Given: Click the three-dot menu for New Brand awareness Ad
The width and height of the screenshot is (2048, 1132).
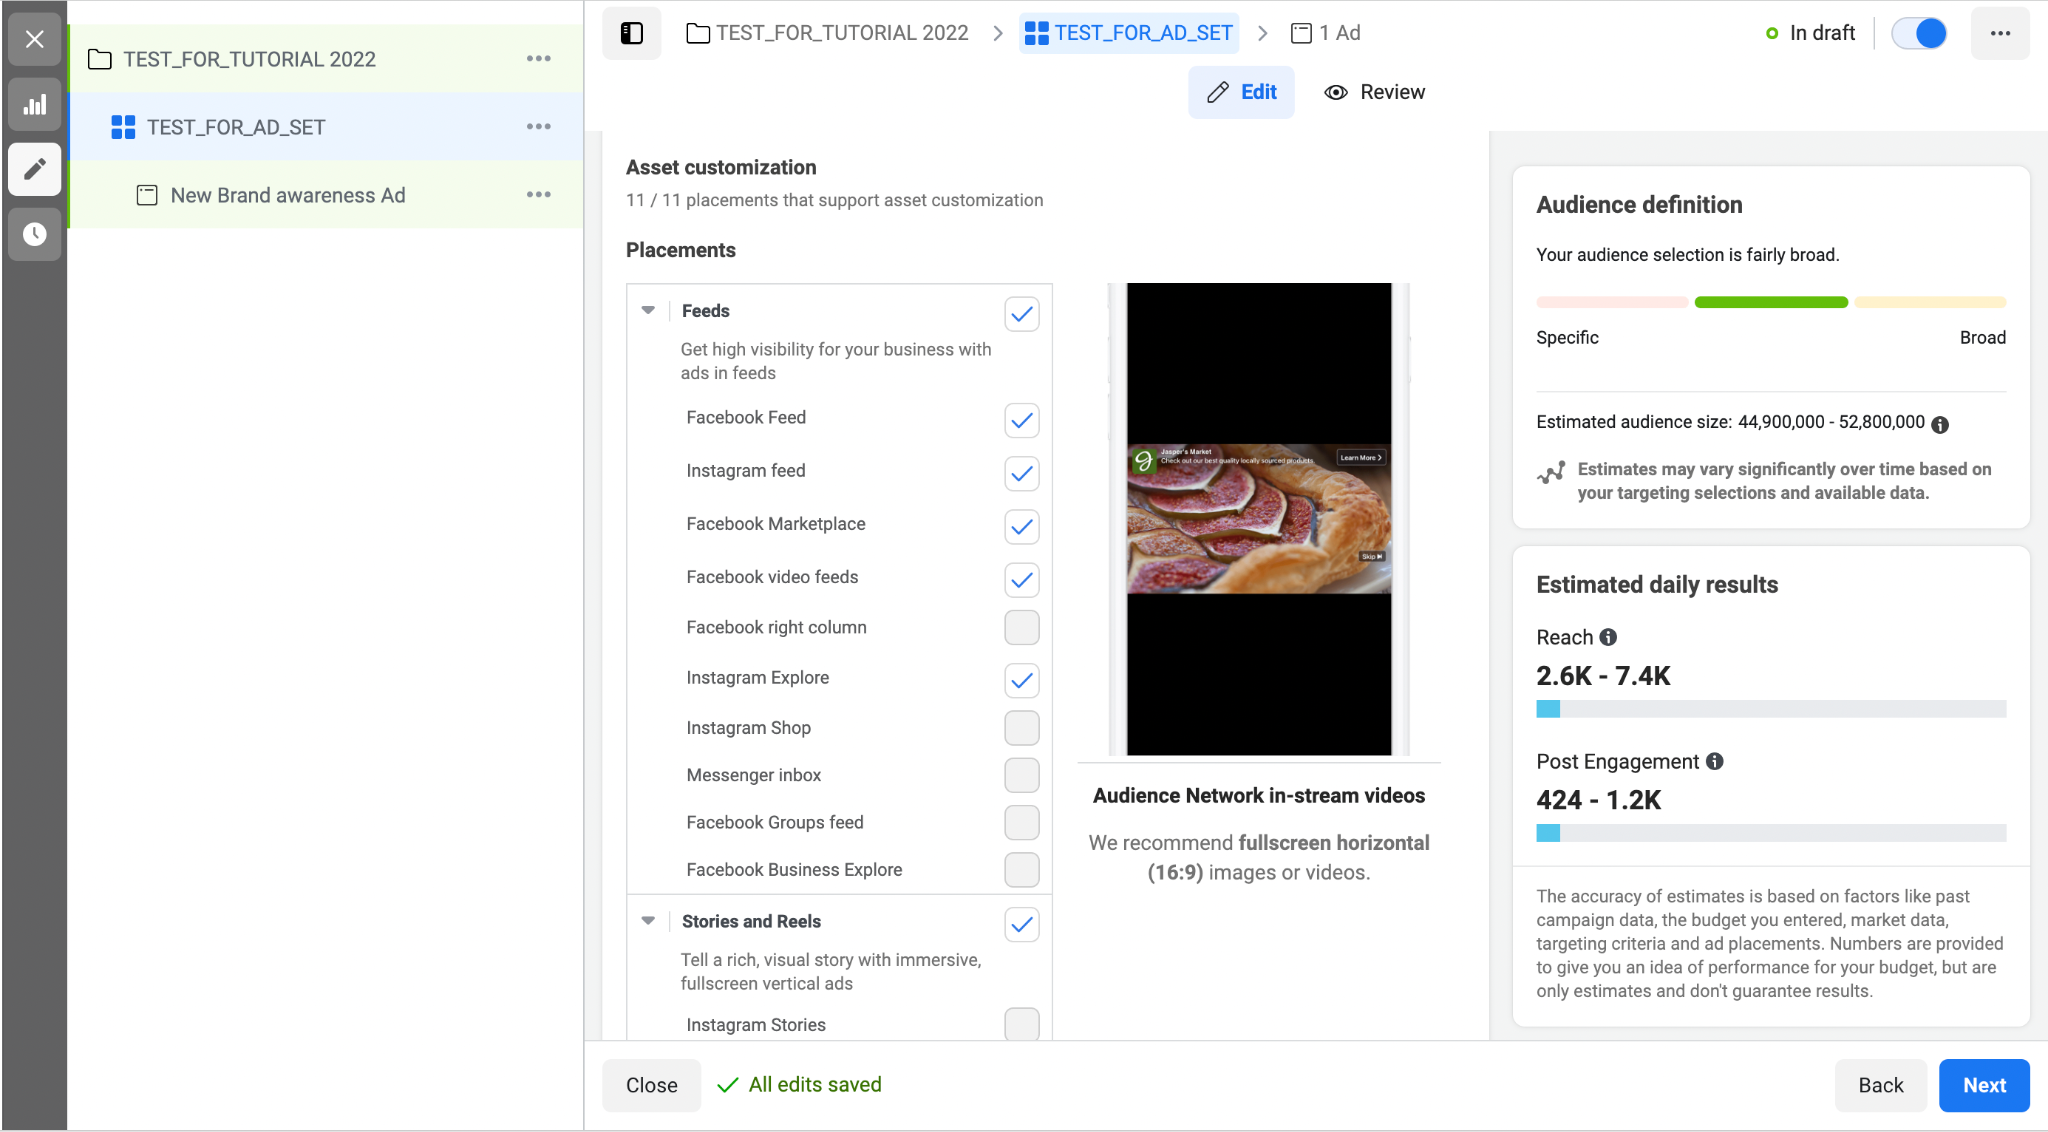Looking at the screenshot, I should click(x=540, y=195).
